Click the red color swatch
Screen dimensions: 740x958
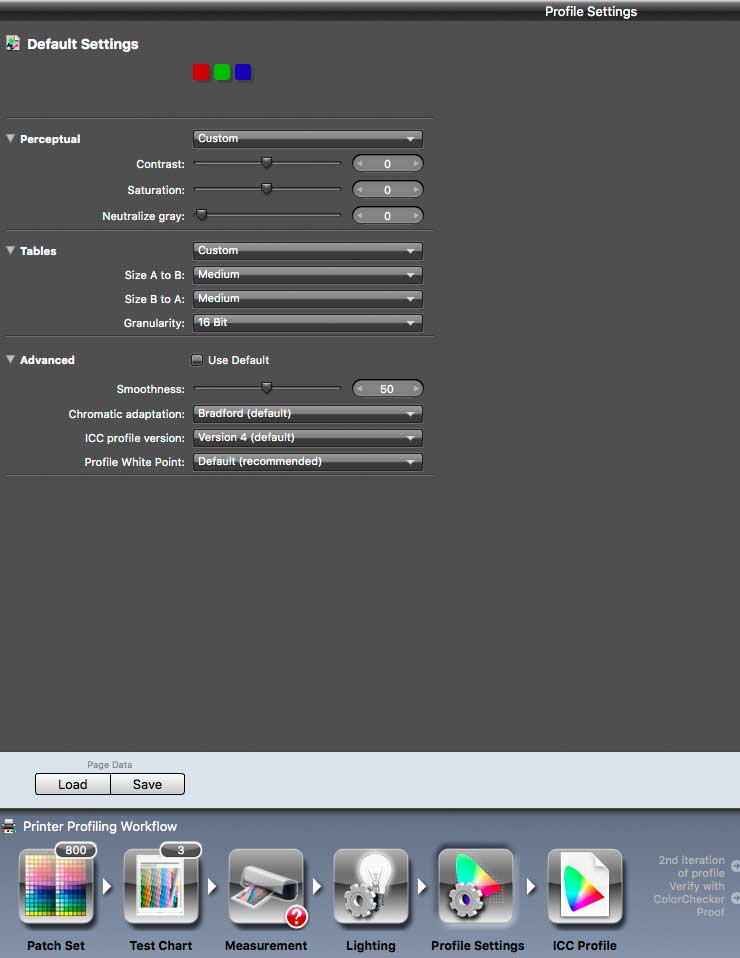[201, 72]
